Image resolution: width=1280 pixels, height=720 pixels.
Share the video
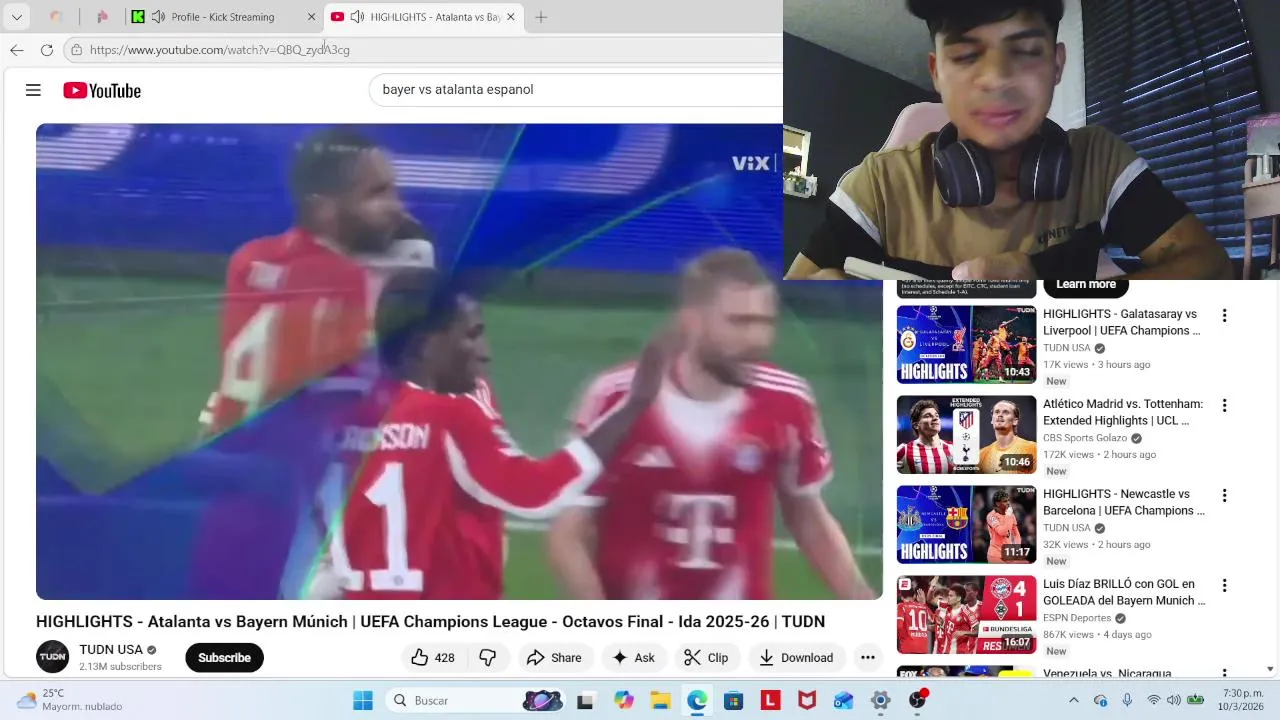click(x=554, y=658)
